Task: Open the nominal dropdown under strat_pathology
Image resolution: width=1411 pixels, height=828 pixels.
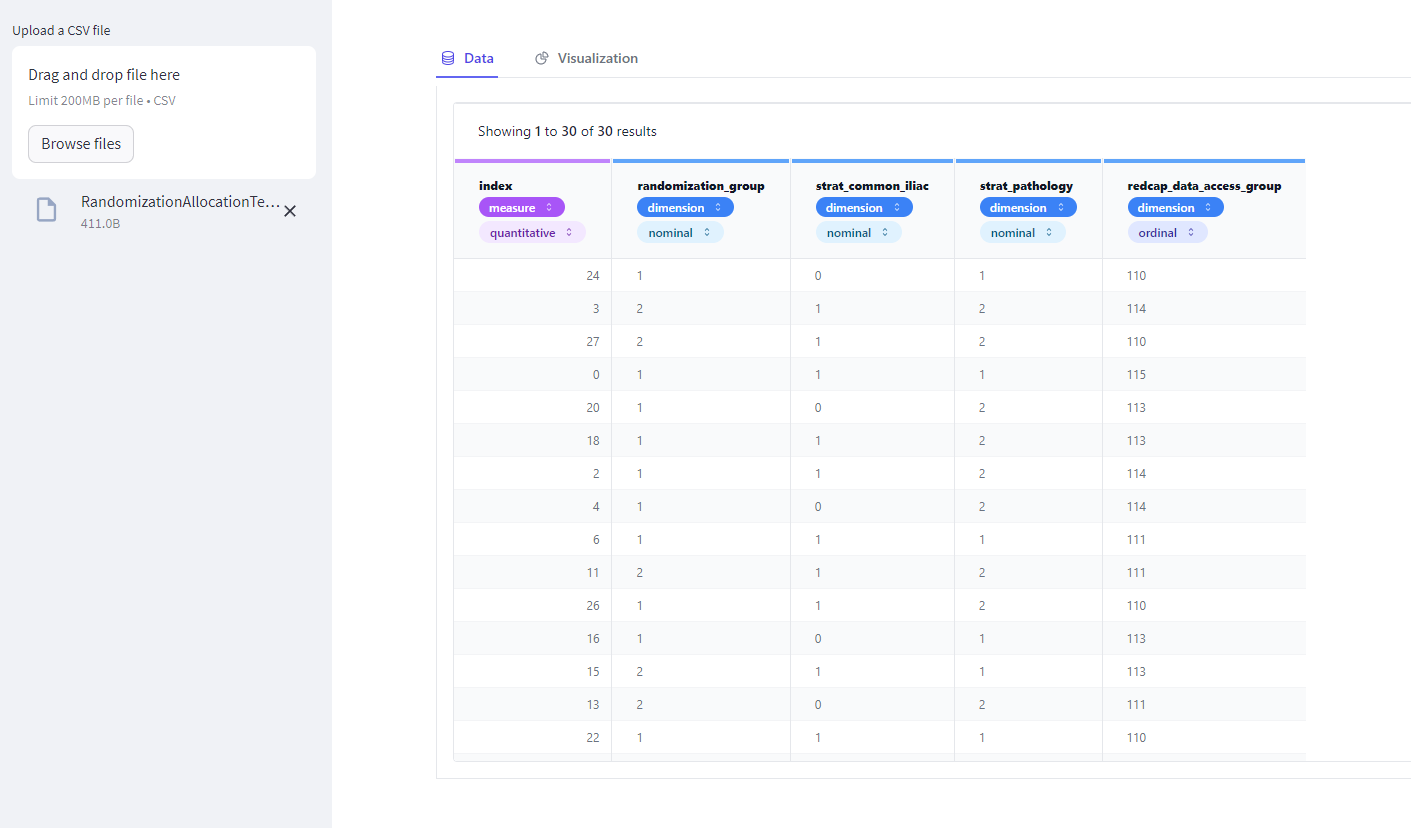Action: click(x=1022, y=231)
